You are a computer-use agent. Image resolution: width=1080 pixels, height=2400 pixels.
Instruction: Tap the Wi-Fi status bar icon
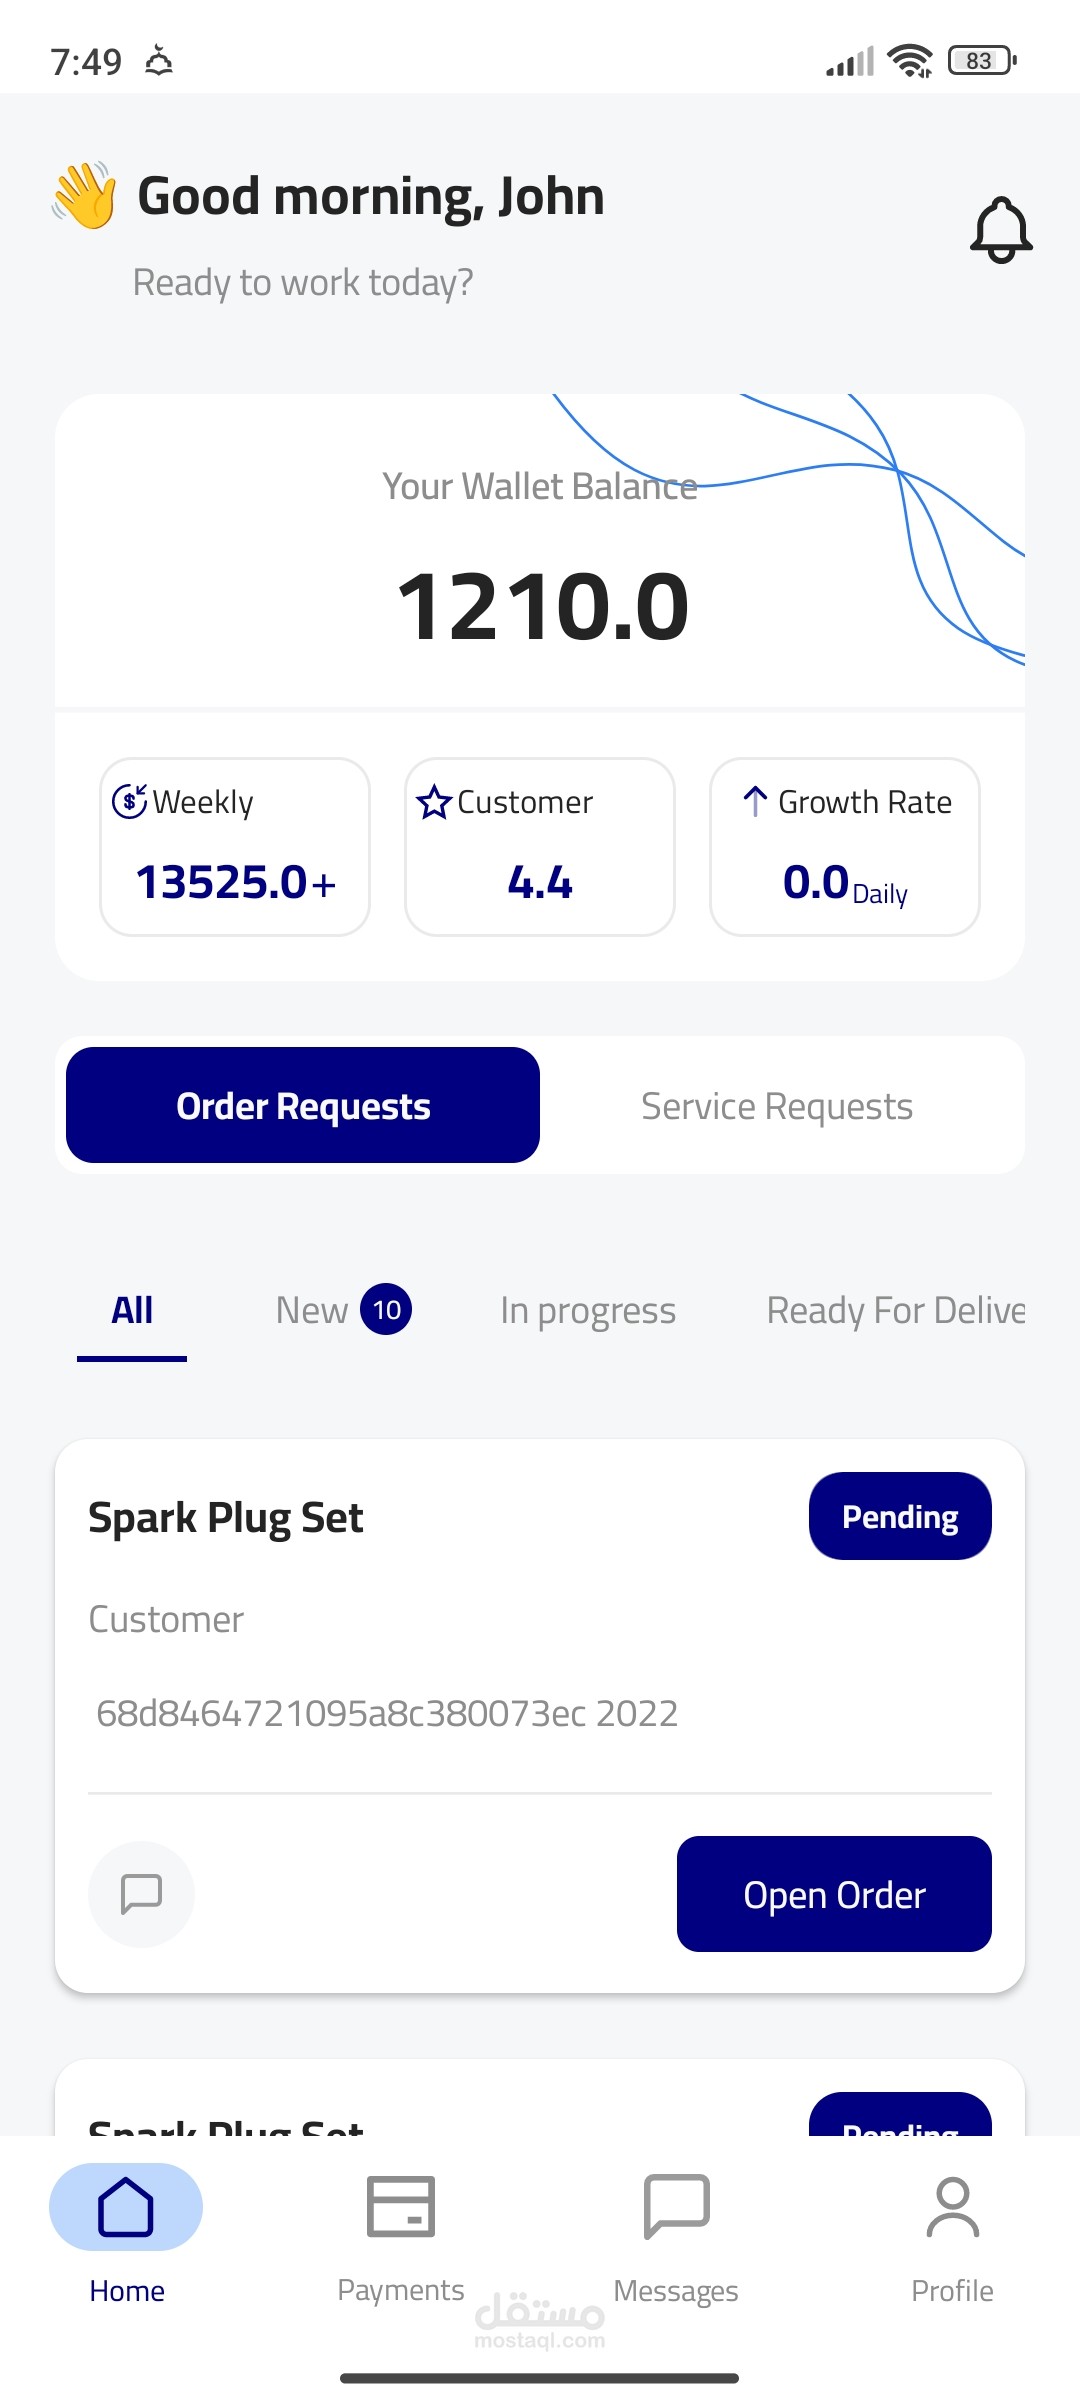tap(909, 61)
